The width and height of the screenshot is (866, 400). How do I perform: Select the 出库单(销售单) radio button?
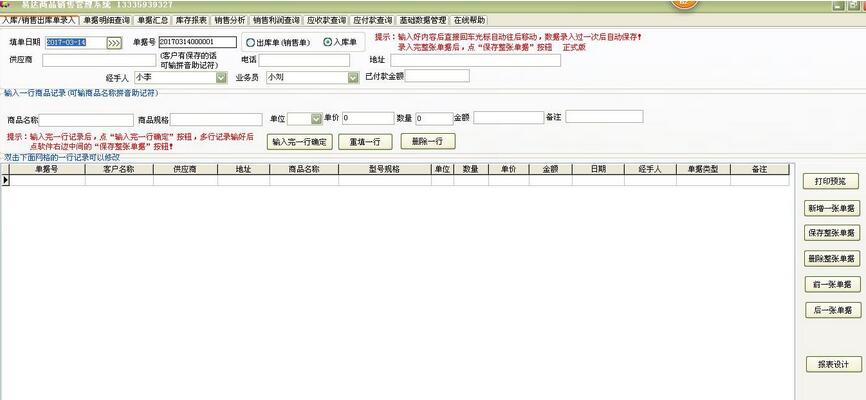[x=250, y=42]
